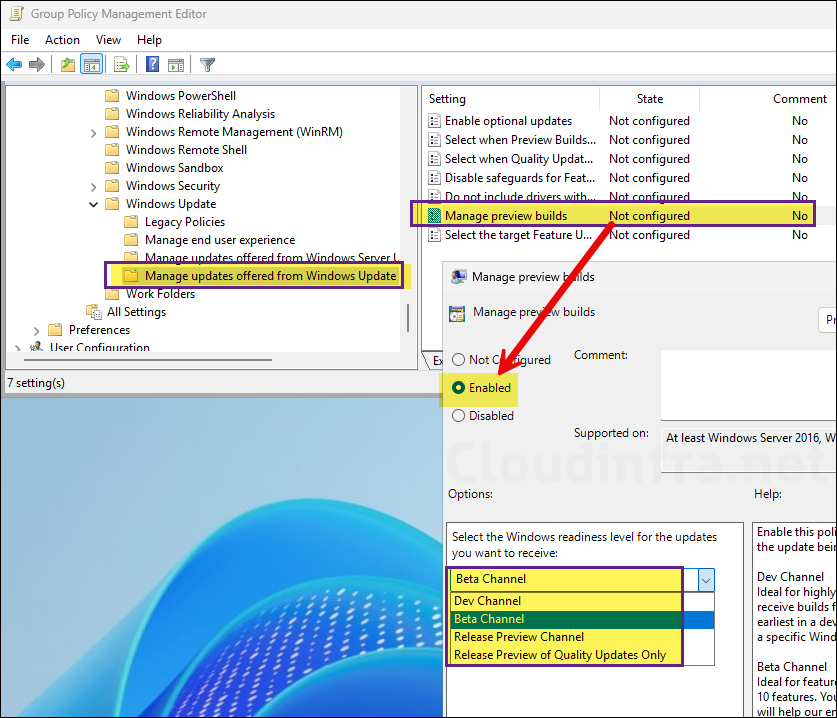This screenshot has width=837, height=718.
Task: Click the Forward arrow toolbar icon
Action: click(x=37, y=65)
